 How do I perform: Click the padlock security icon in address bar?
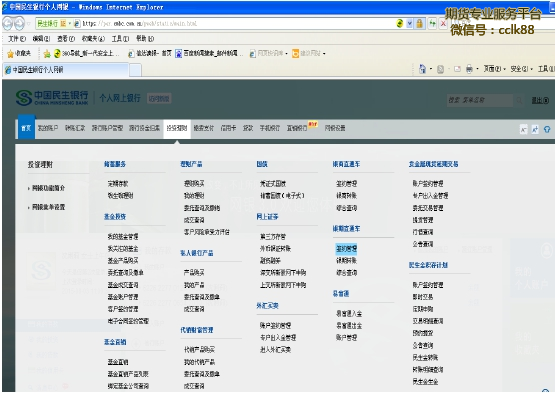click(420, 24)
